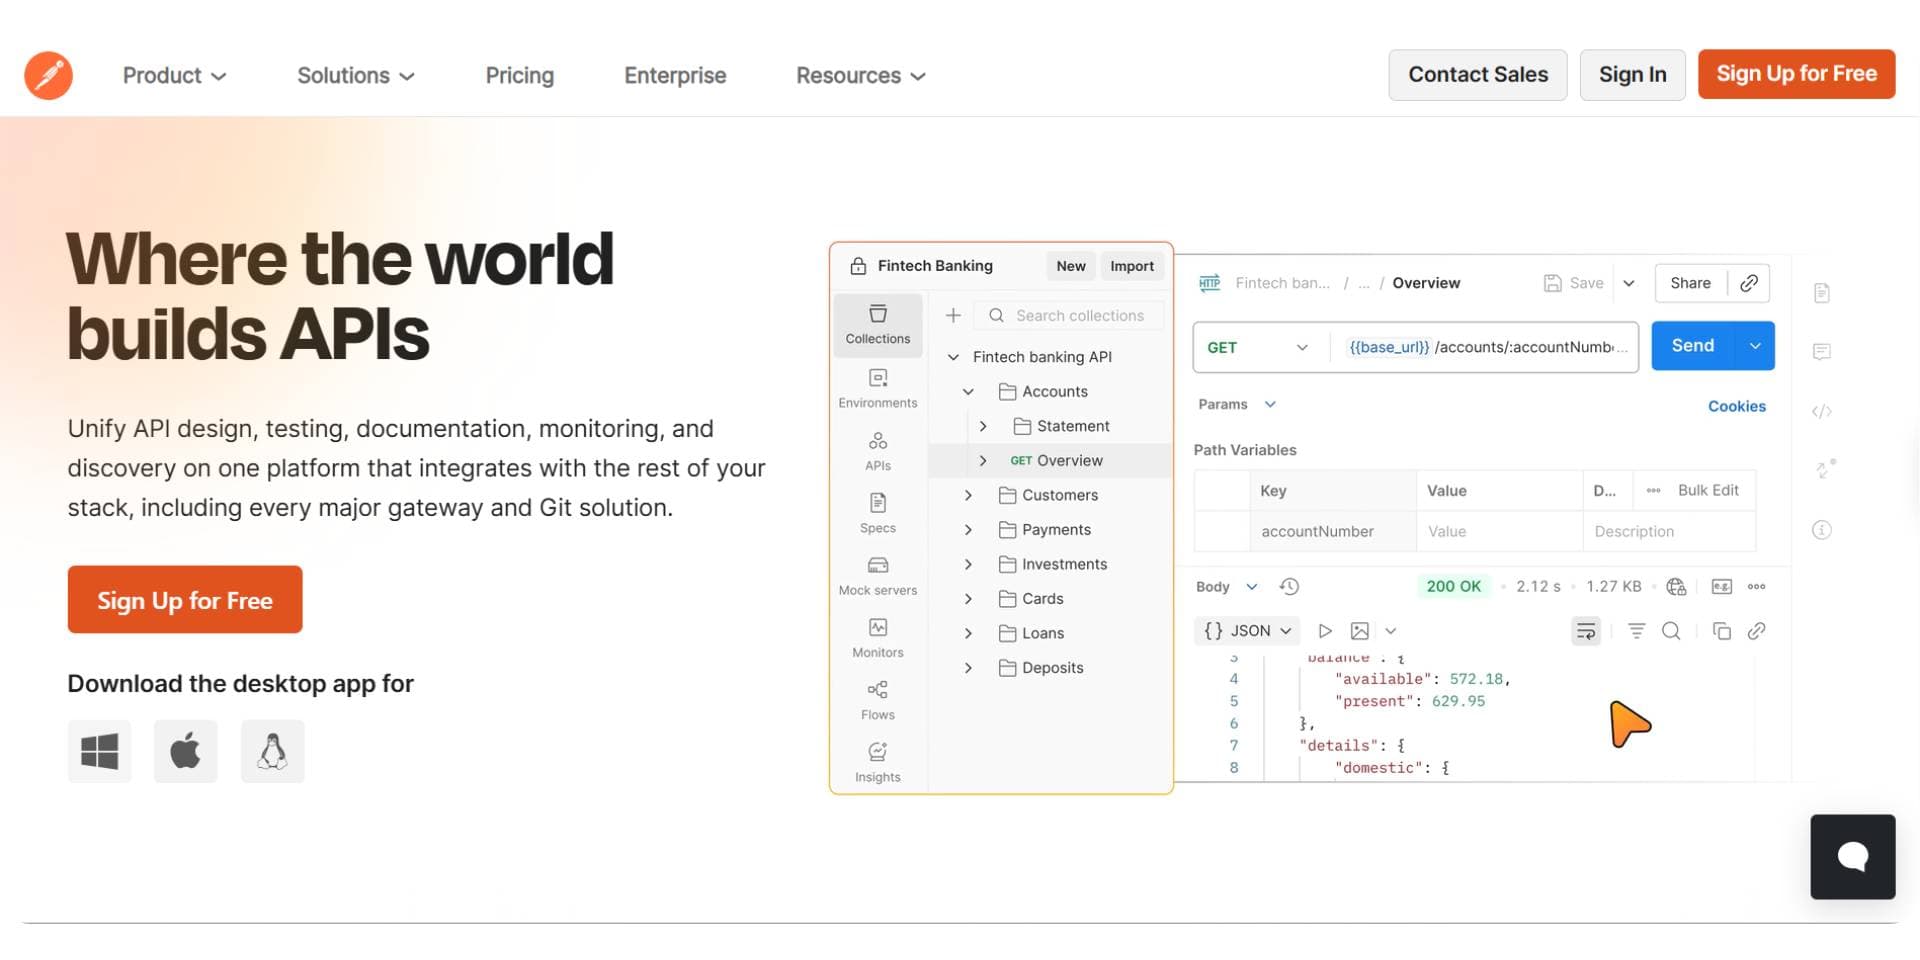Click the search icon in response toolbar
Image resolution: width=1920 pixels, height=960 pixels.
(x=1670, y=631)
